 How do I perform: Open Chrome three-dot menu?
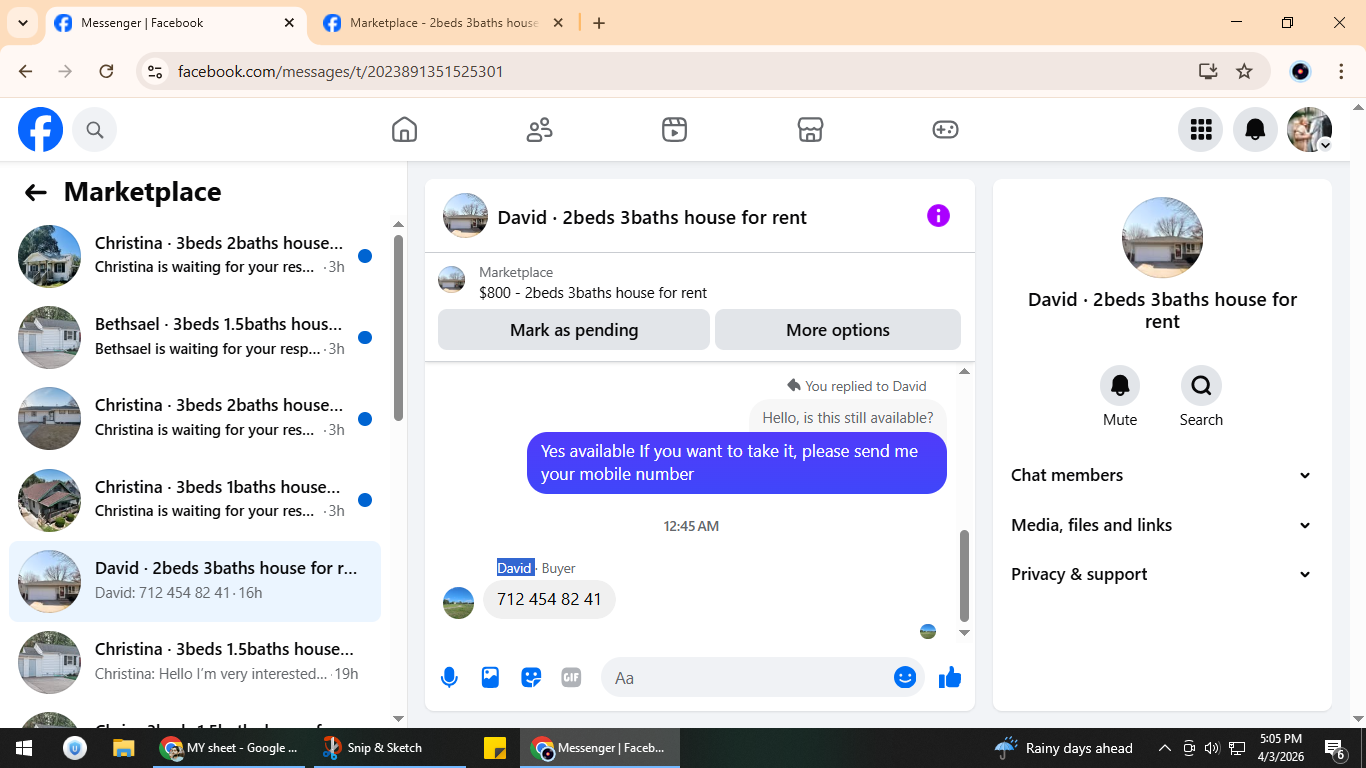pos(1341,72)
